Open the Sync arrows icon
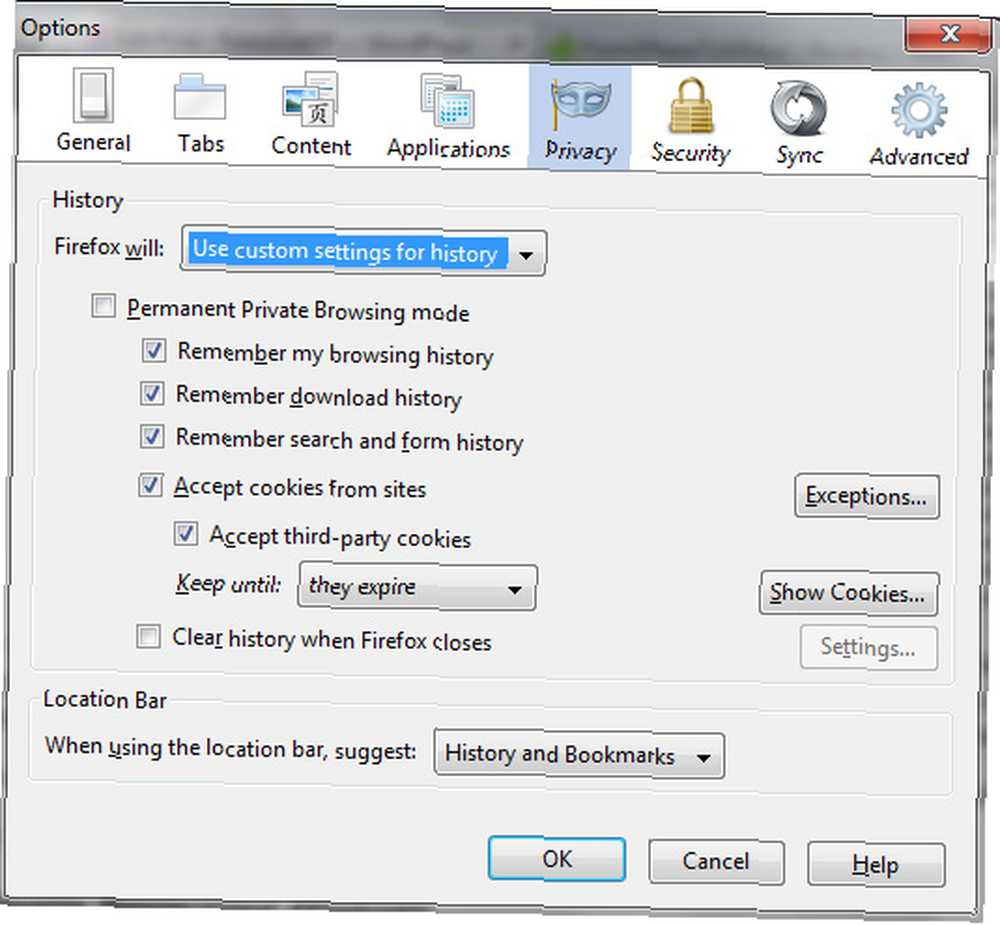The image size is (1000, 925). [x=798, y=108]
